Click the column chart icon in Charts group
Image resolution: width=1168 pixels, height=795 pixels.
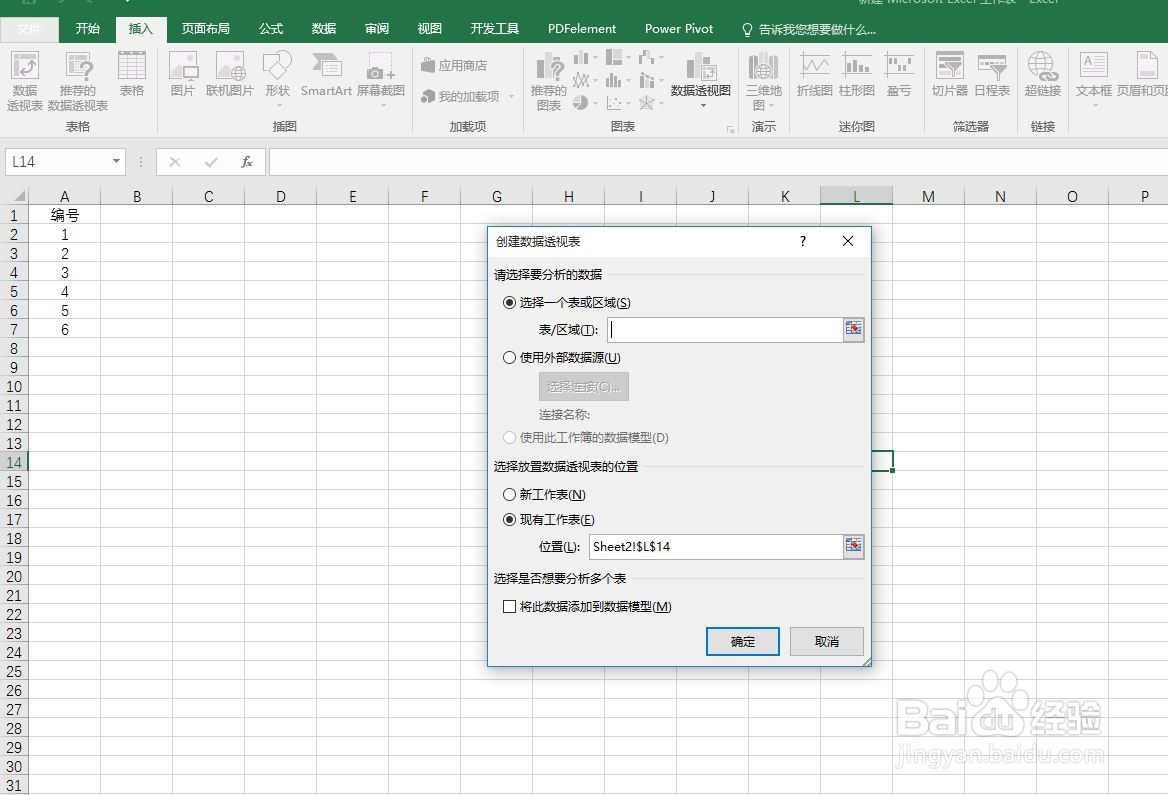pyautogui.click(x=582, y=58)
